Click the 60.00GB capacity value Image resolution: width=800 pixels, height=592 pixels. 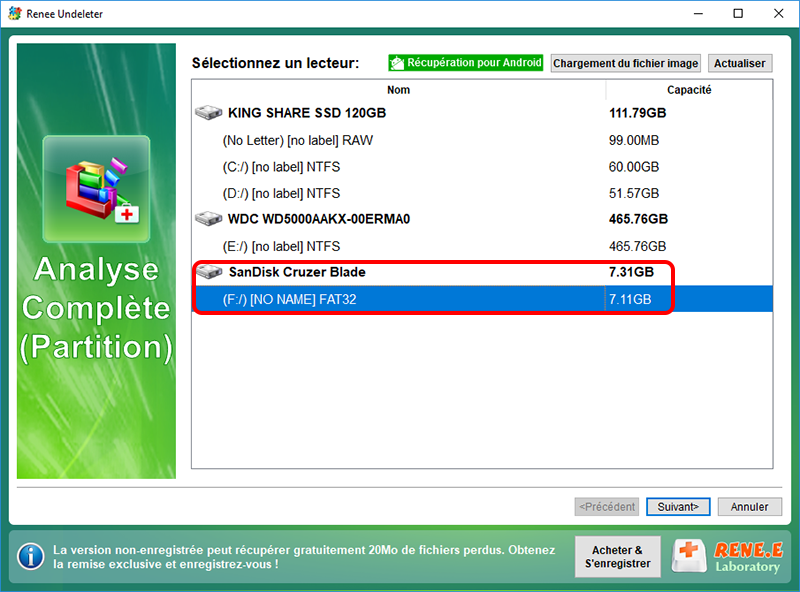pyautogui.click(x=634, y=167)
